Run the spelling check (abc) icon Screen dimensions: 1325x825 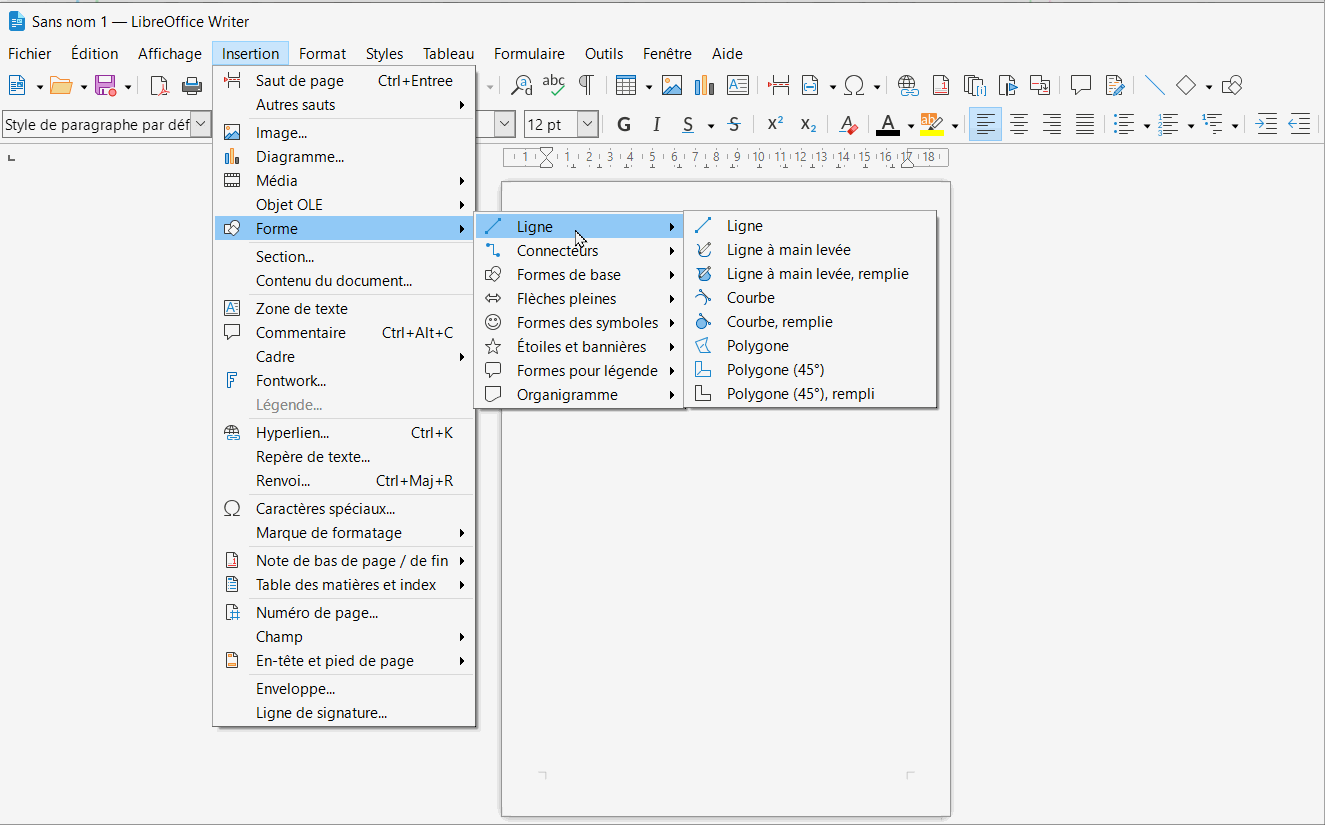coord(553,86)
